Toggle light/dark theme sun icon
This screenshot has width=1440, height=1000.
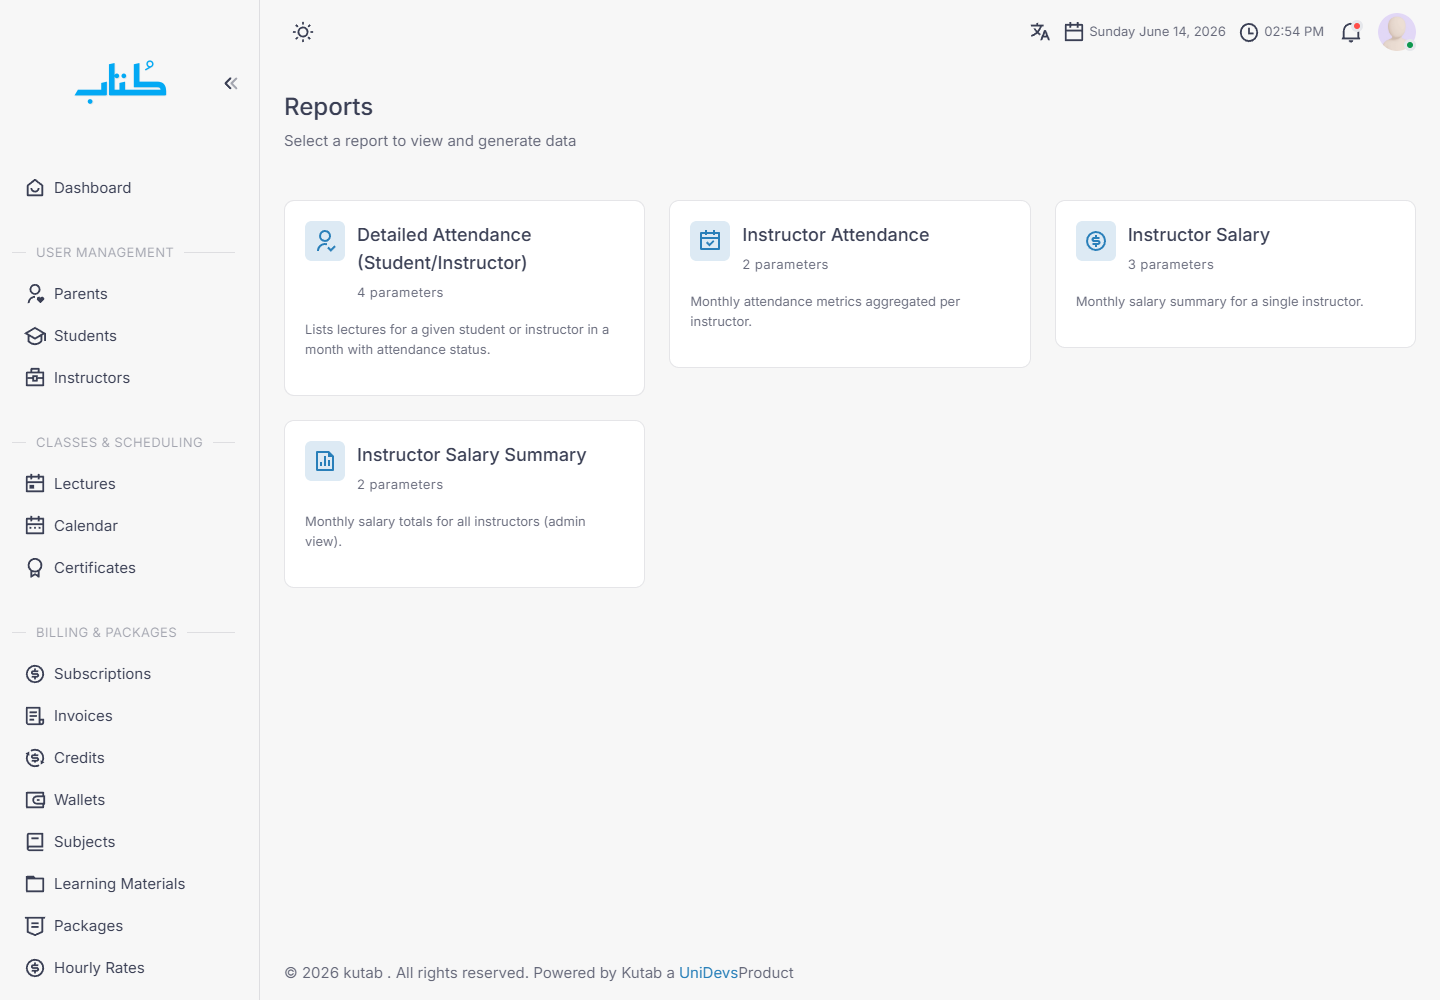click(303, 32)
